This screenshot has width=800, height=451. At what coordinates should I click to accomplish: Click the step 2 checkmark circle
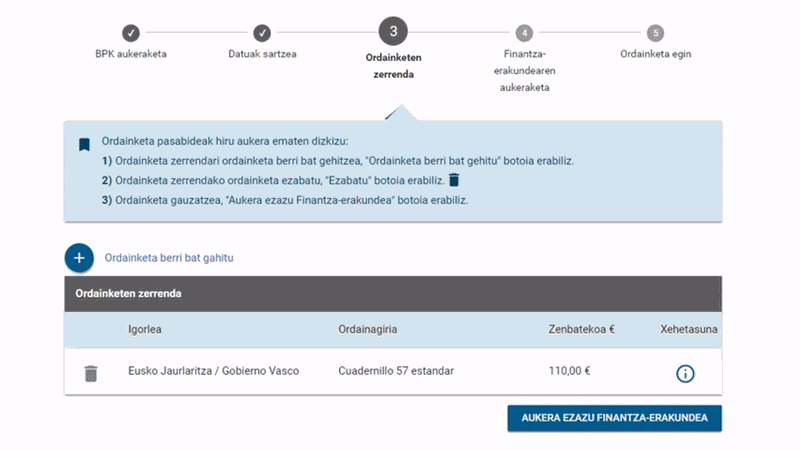pos(262,33)
